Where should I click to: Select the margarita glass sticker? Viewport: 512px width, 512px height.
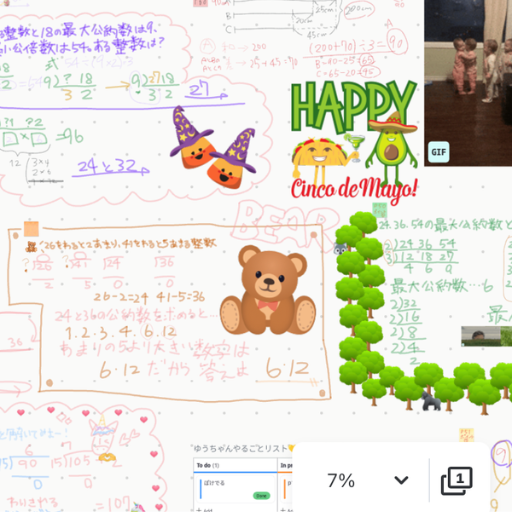coord(355,146)
